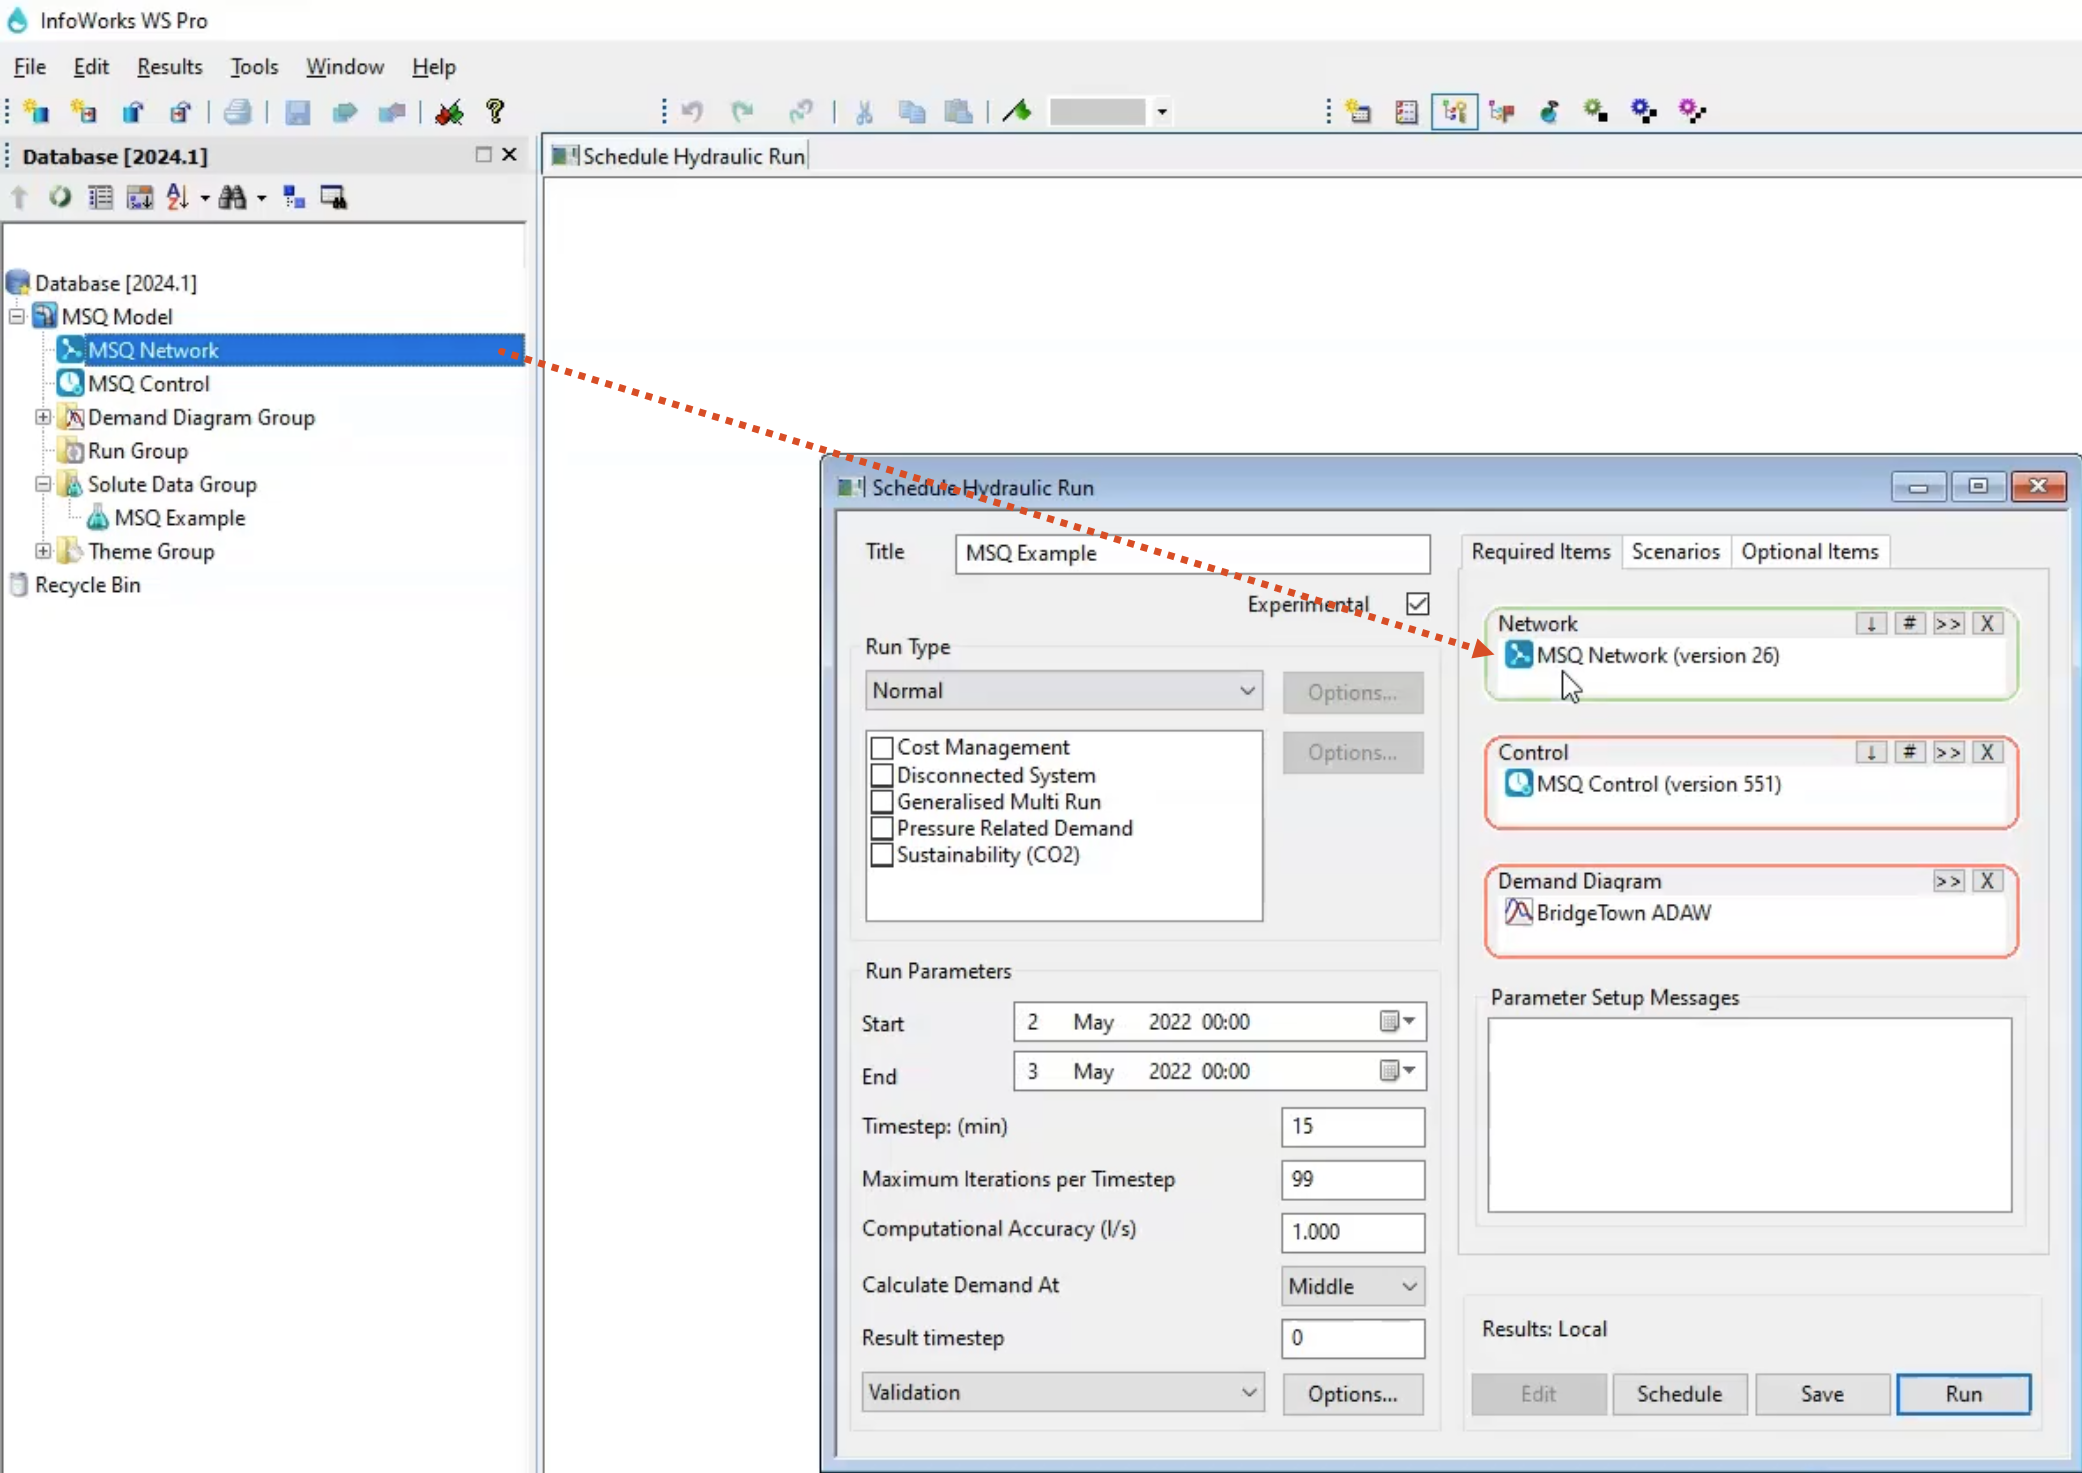The image size is (2082, 1473).
Task: Switch to the Scenarios tab
Action: (1675, 551)
